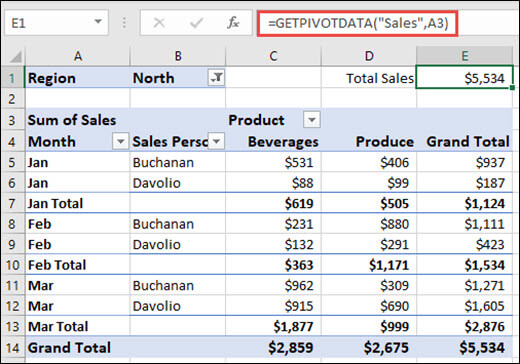Screen dimensions: 520x364
Task: Select Jan Total Beverages $619
Action: [273, 203]
